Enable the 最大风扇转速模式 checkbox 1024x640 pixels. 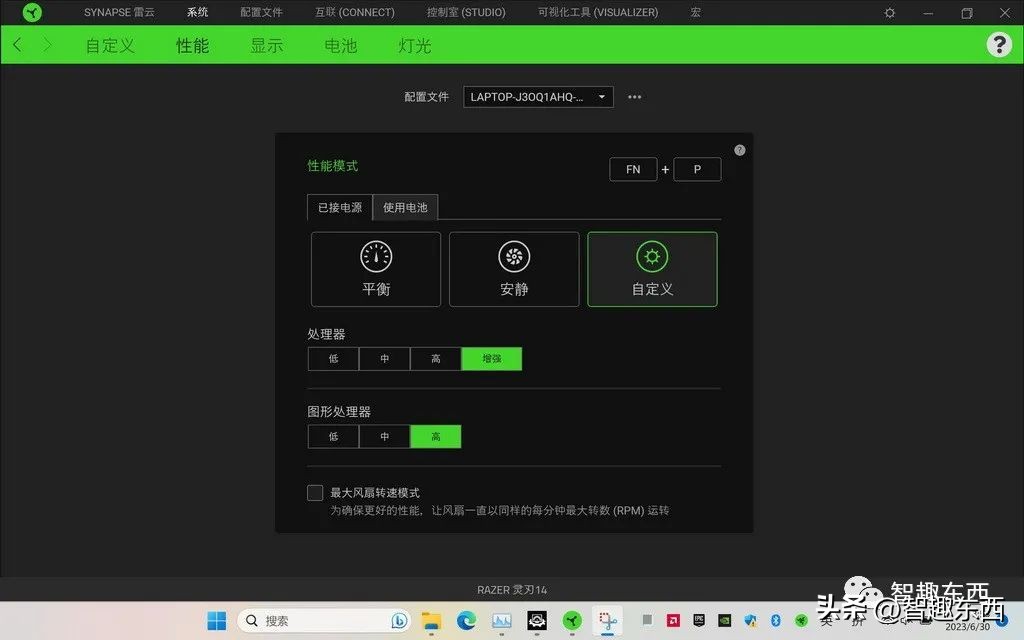[315, 492]
